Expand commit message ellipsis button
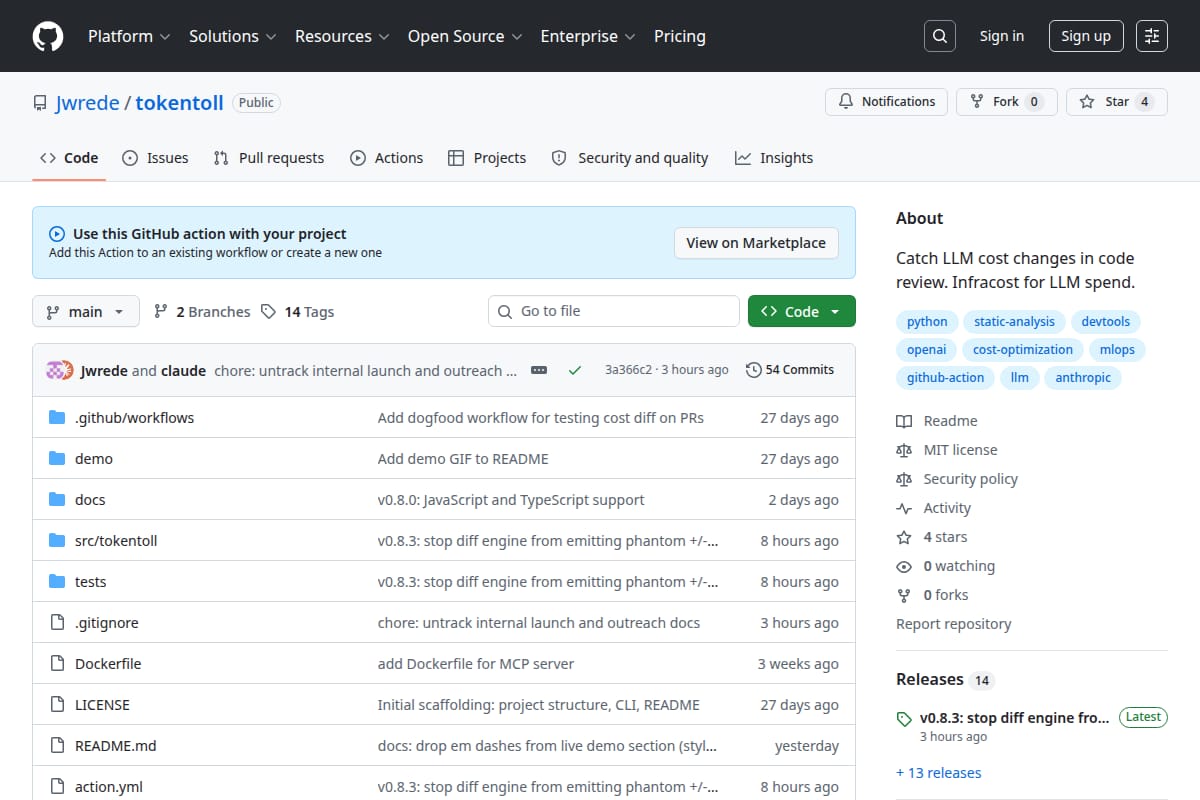1200x800 pixels. (539, 370)
